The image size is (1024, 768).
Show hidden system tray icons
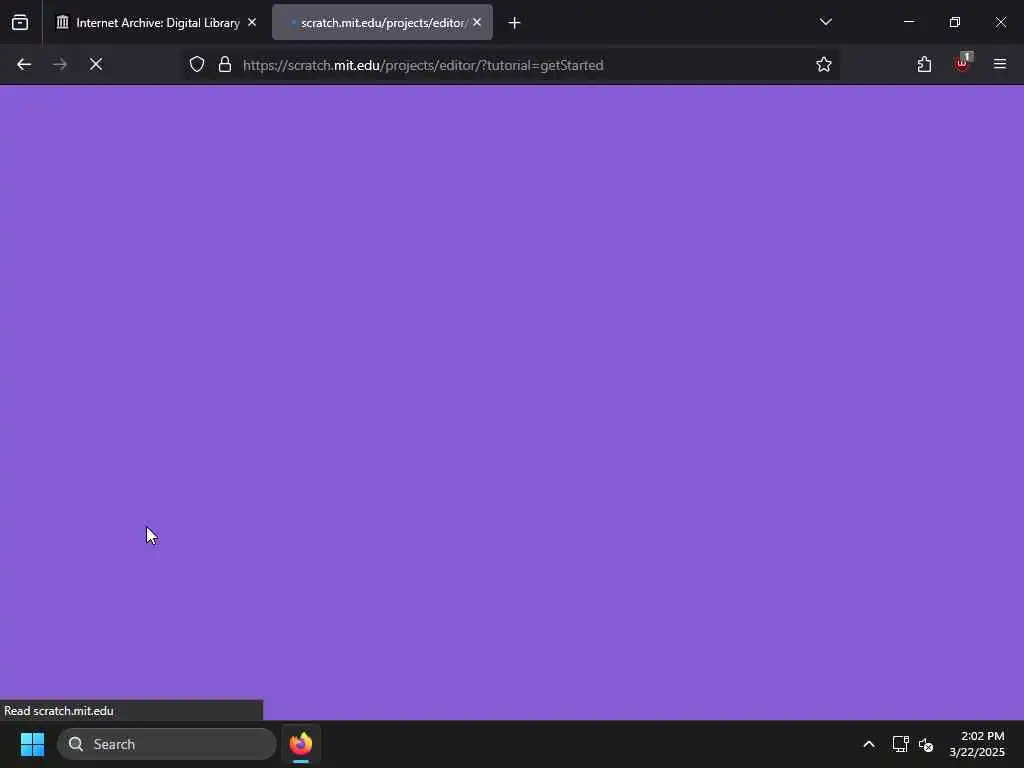pyautogui.click(x=869, y=744)
